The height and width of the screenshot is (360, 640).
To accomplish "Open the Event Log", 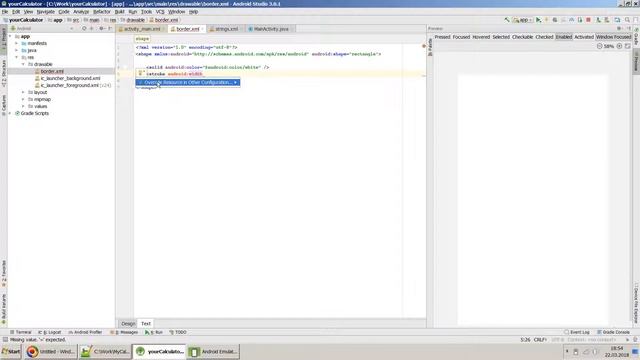I will click(x=576, y=332).
